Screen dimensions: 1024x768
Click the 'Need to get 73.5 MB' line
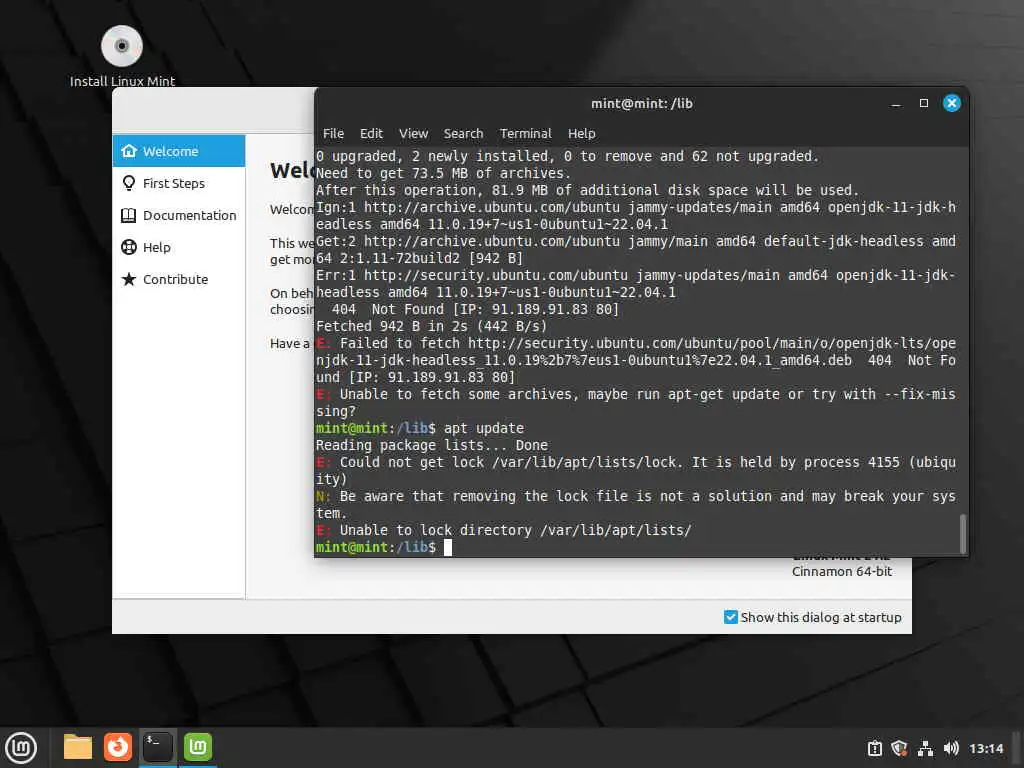[x=443, y=174]
